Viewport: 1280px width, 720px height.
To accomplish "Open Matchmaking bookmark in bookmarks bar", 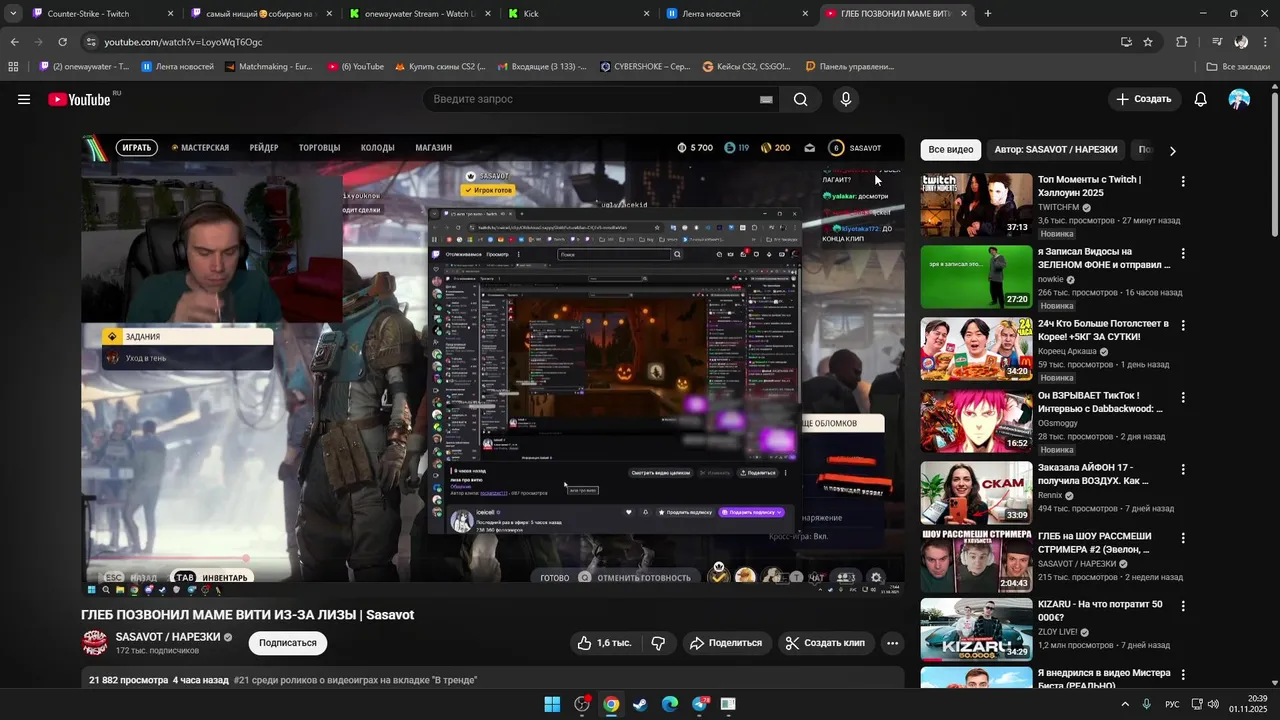I will click(268, 67).
